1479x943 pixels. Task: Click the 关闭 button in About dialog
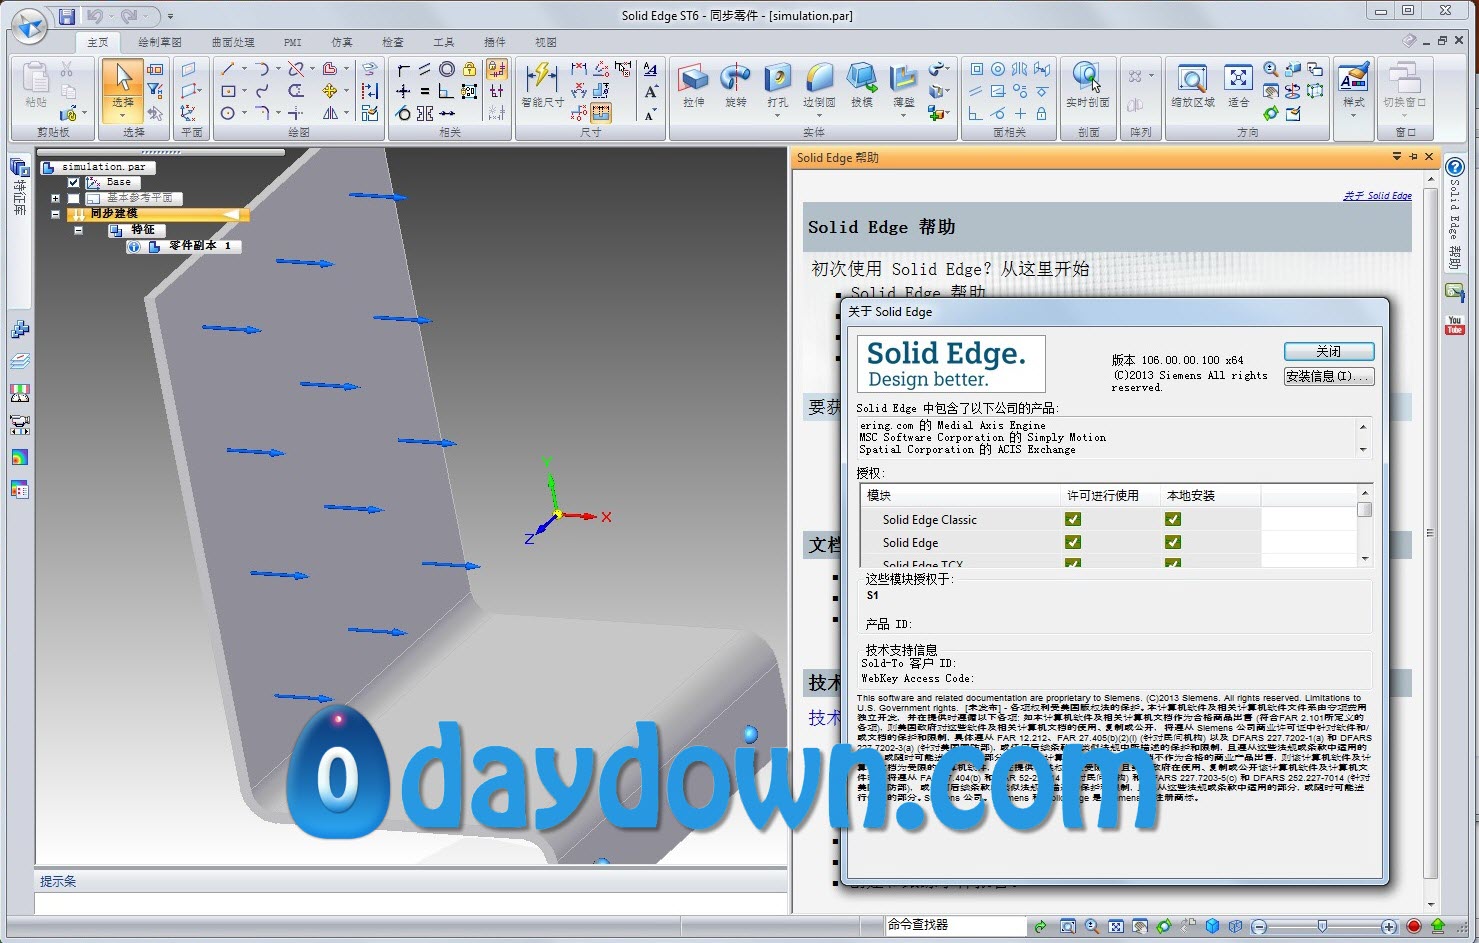tap(1329, 352)
